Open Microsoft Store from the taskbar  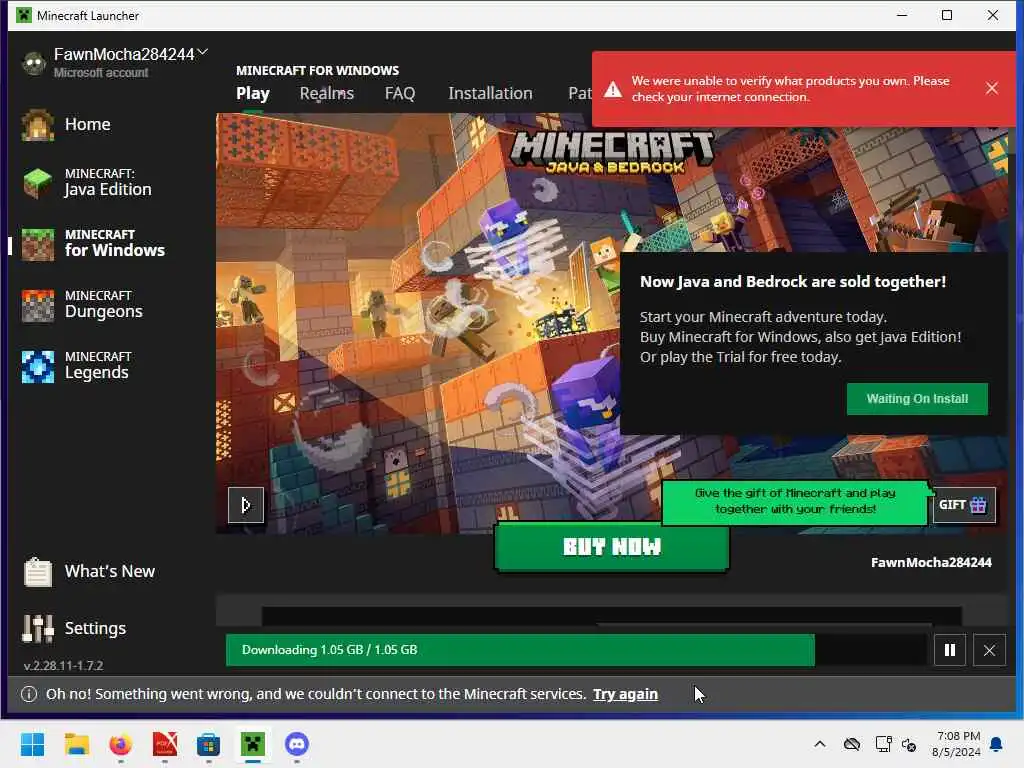(208, 744)
